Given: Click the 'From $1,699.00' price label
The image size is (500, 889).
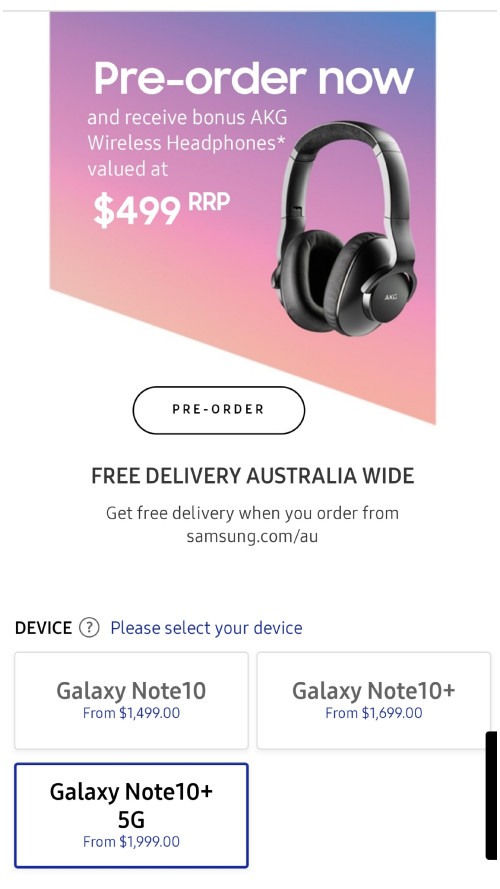Looking at the screenshot, I should point(374,713).
